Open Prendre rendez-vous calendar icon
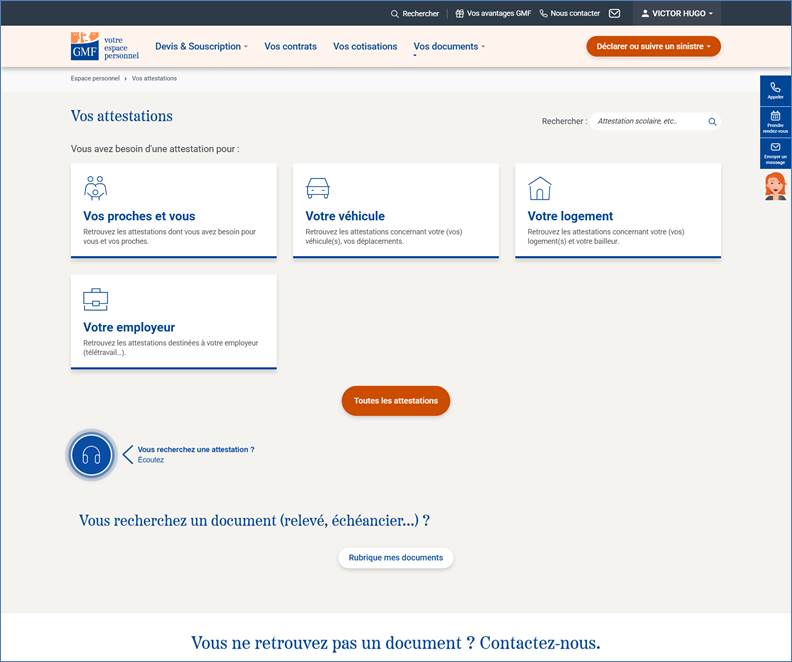 click(x=775, y=121)
